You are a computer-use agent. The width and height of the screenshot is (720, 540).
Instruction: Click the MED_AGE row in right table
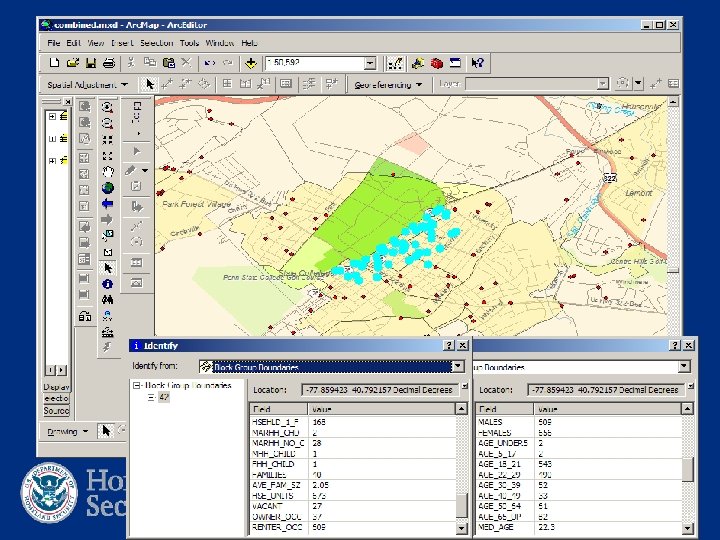point(579,528)
